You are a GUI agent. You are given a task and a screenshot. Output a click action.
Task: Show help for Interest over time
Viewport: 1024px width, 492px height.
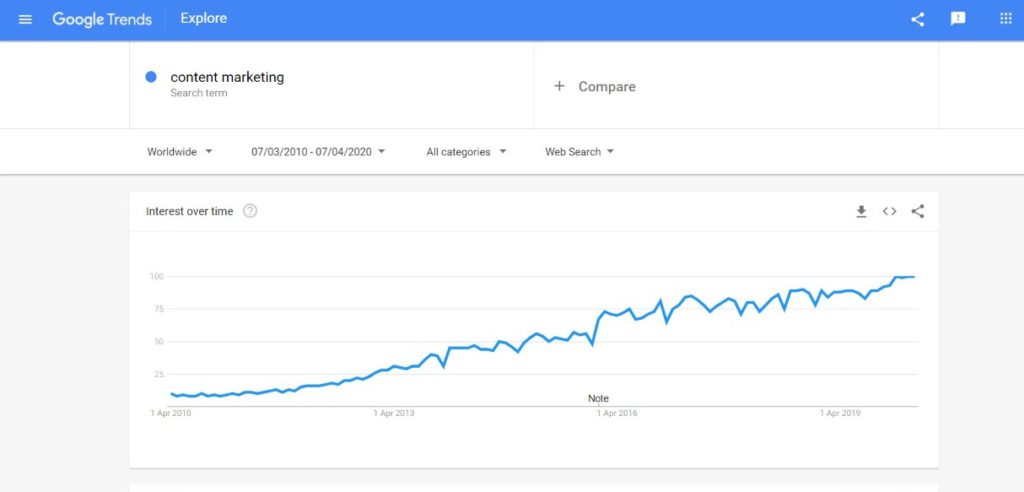(250, 211)
